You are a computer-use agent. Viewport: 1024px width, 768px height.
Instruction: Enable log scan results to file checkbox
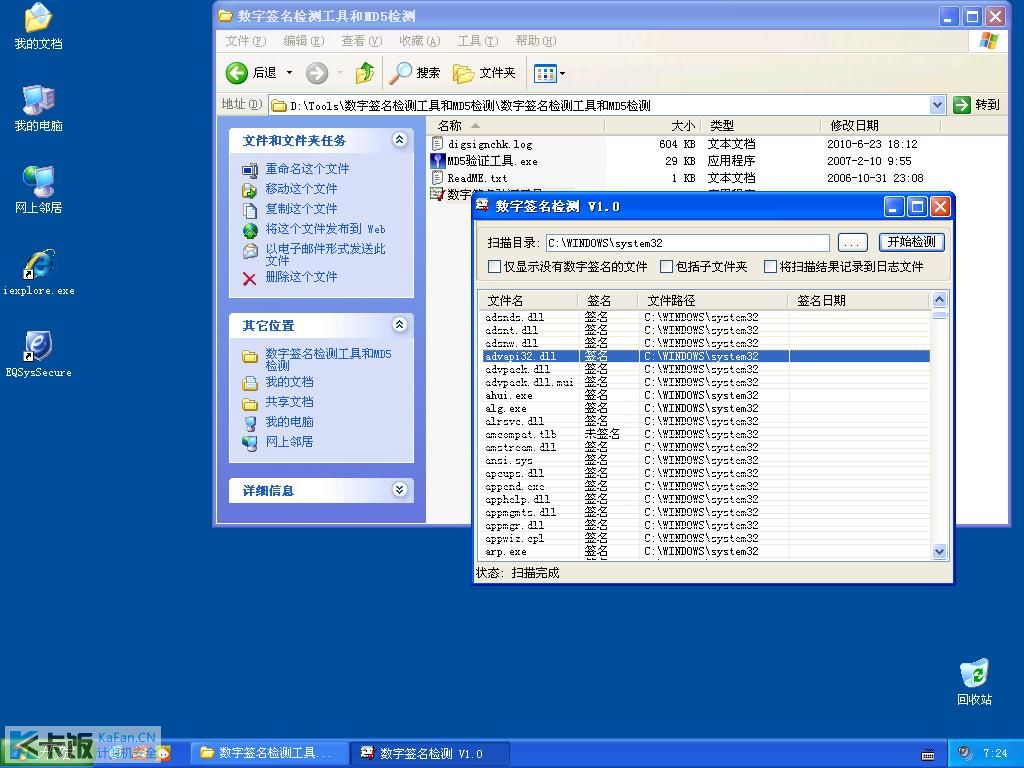pyautogui.click(x=771, y=266)
